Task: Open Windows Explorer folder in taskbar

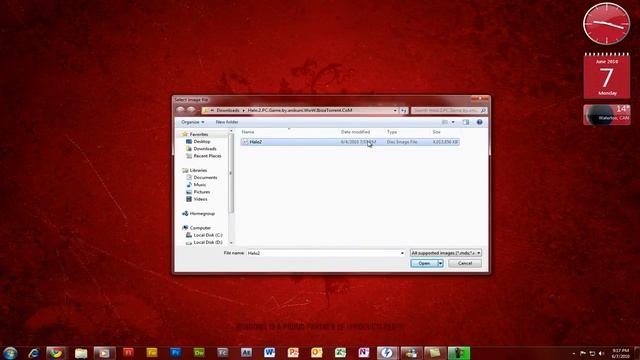Action: 81,353
